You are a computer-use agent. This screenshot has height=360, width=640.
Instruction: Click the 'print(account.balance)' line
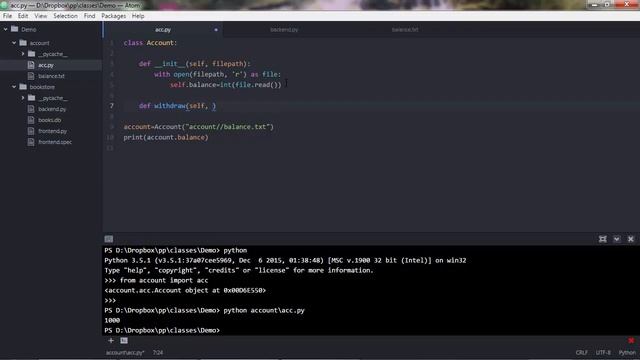[166, 138]
